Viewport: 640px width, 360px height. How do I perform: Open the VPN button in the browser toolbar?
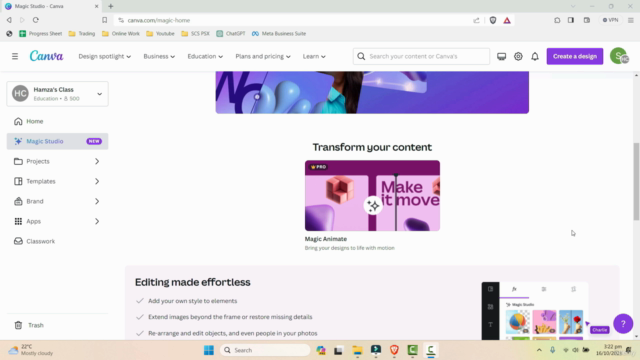[x=611, y=20]
